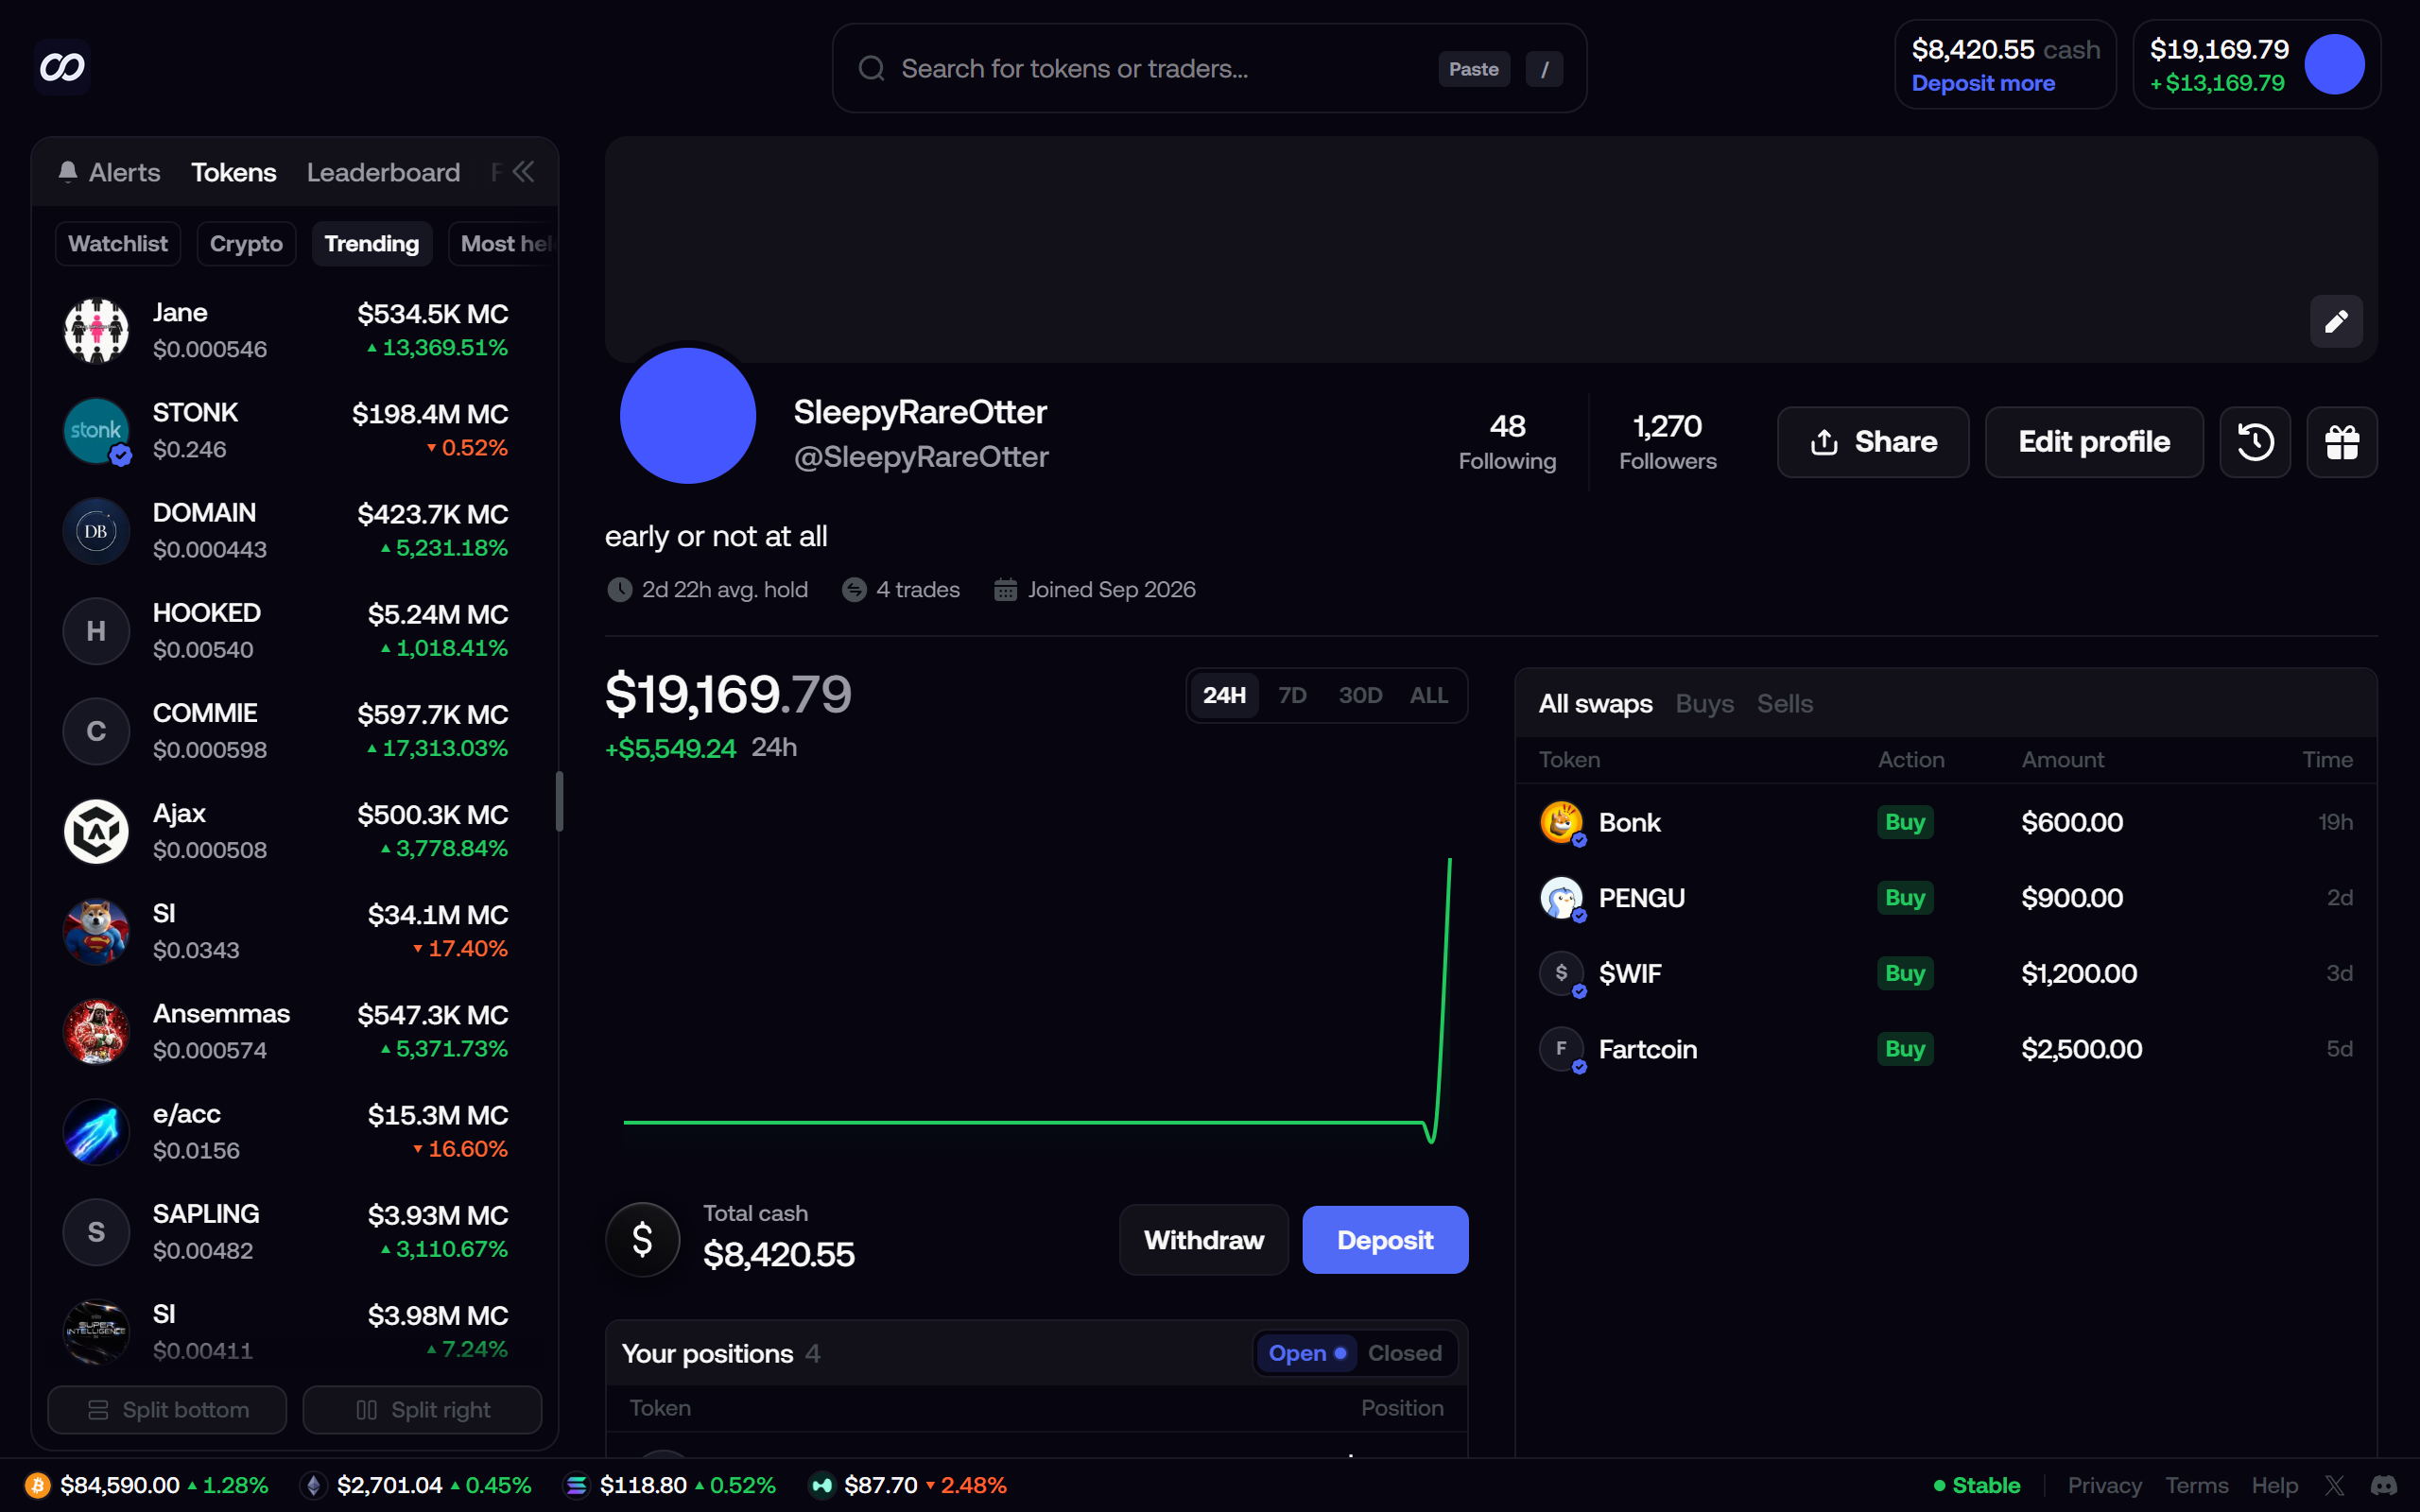The width and height of the screenshot is (2420, 1512).
Task: Set chart range to ALL
Action: pos(1428,695)
